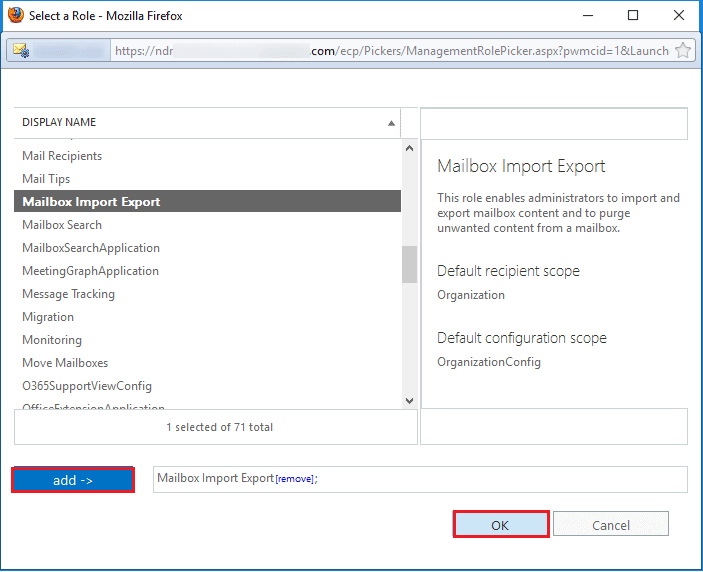Click the site identity mail icon
Viewport: 703px width, 572px height.
click(x=21, y=50)
